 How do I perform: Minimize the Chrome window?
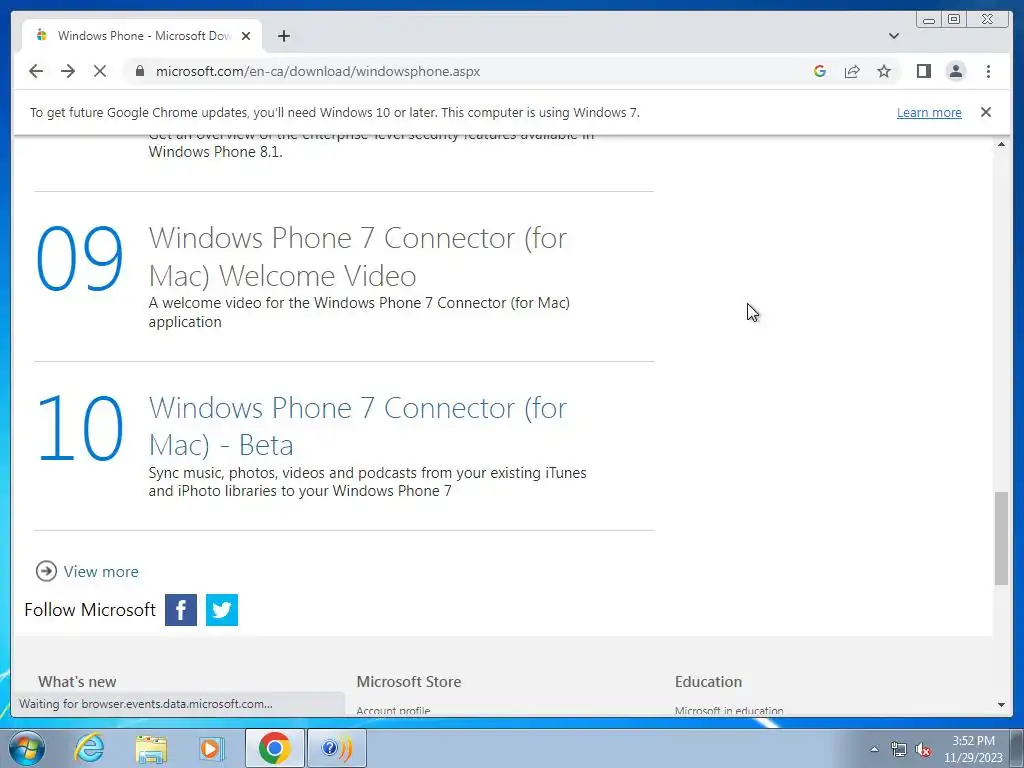[x=929, y=20]
